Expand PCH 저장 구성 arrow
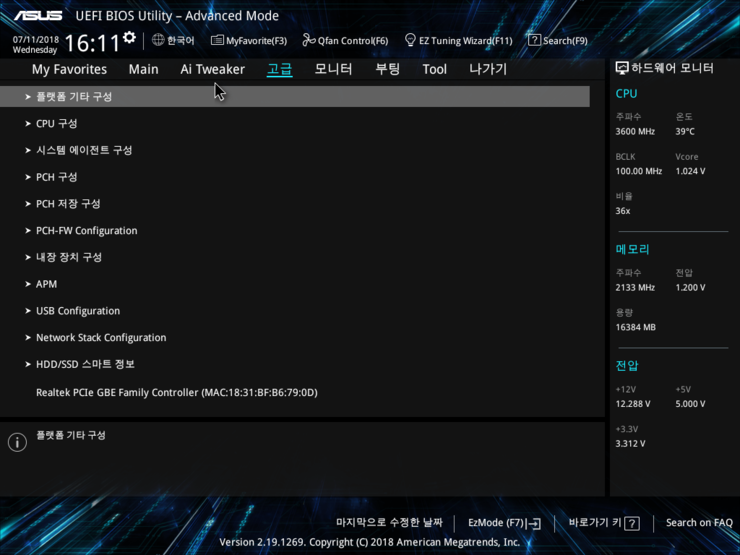 28,204
